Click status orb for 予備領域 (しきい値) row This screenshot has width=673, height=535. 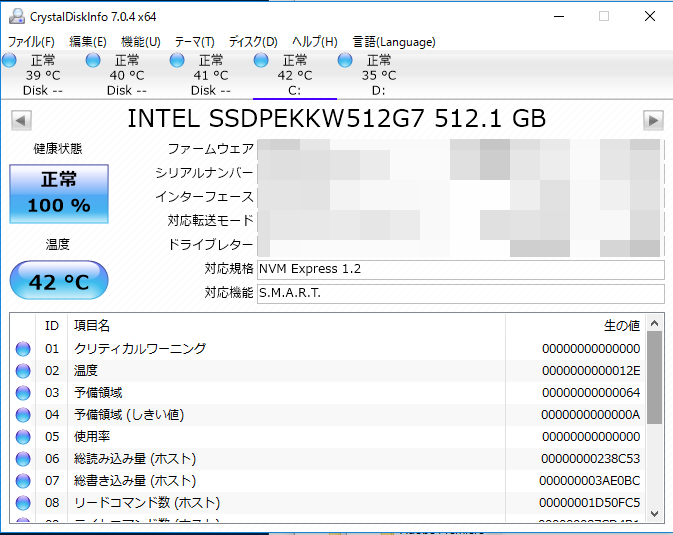[23, 415]
